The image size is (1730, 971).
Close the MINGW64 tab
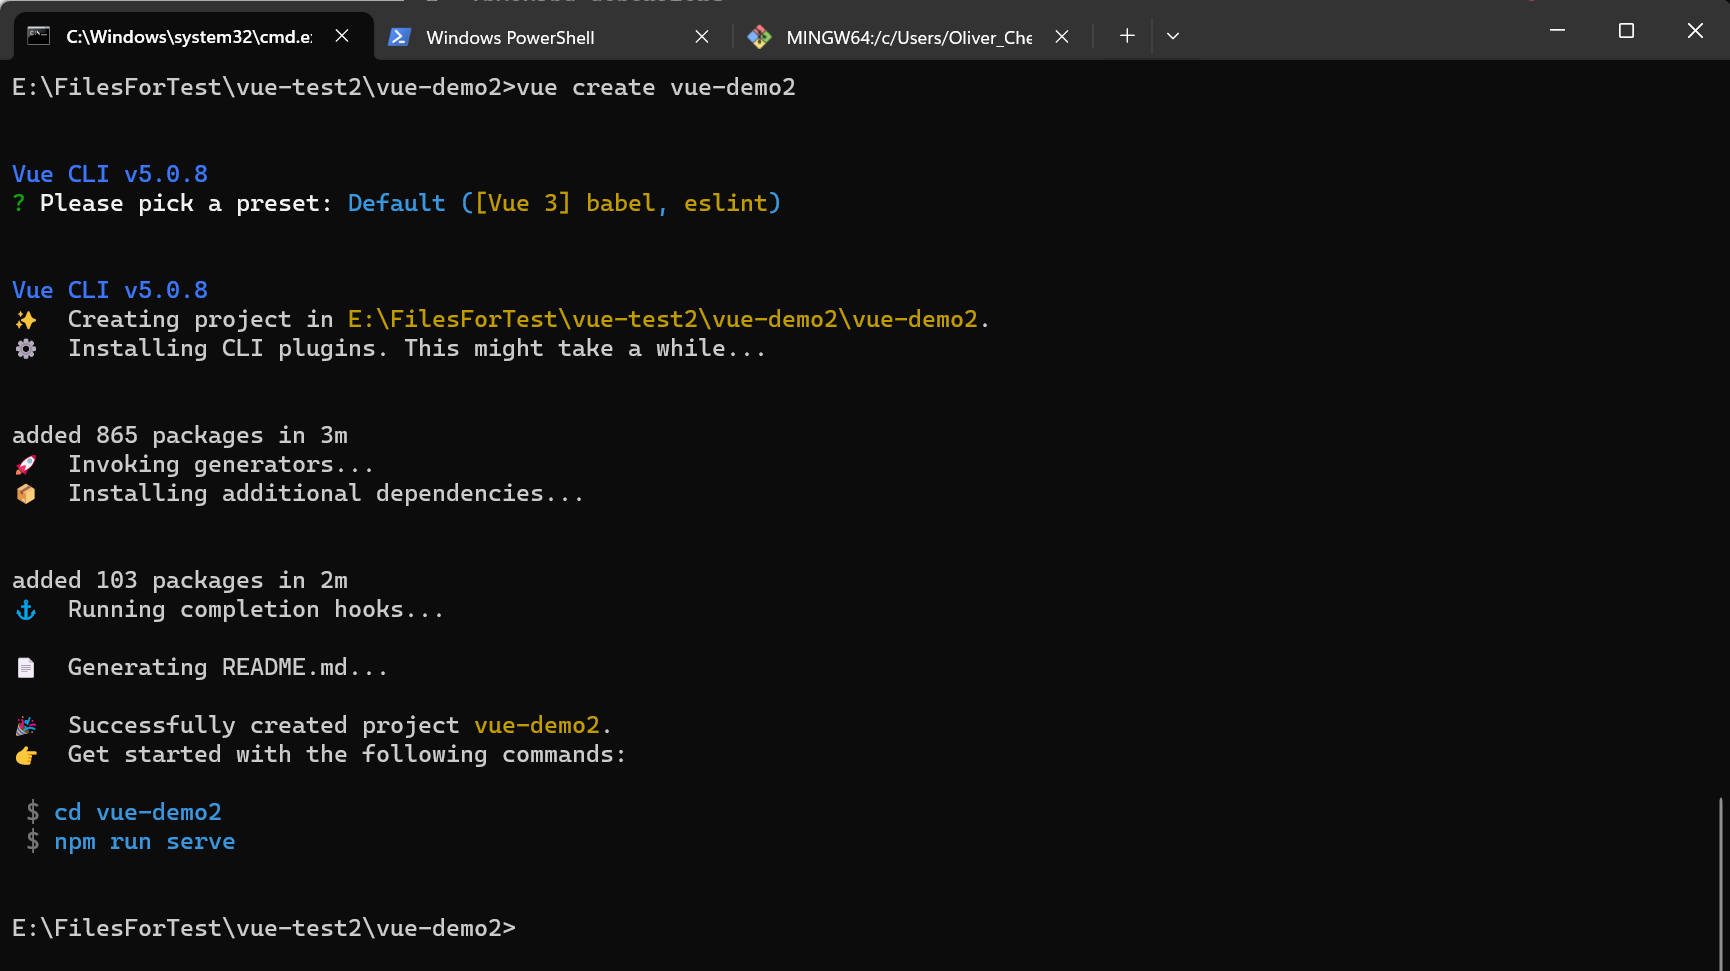(x=1062, y=37)
